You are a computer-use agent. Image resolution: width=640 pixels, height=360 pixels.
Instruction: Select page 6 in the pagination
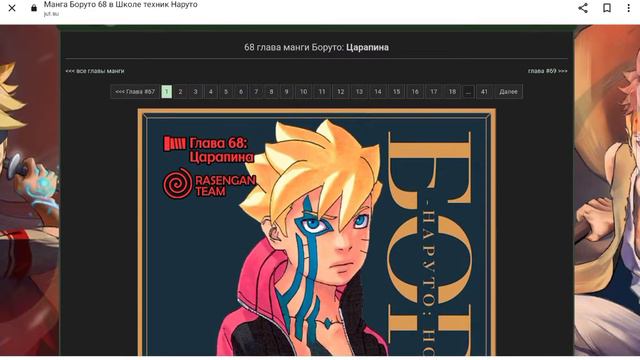[x=241, y=92]
